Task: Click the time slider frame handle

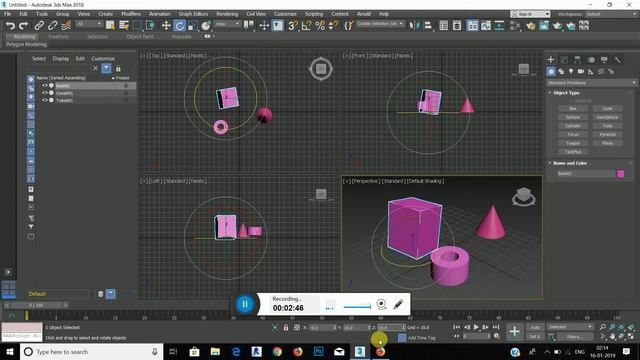Action: (37, 305)
